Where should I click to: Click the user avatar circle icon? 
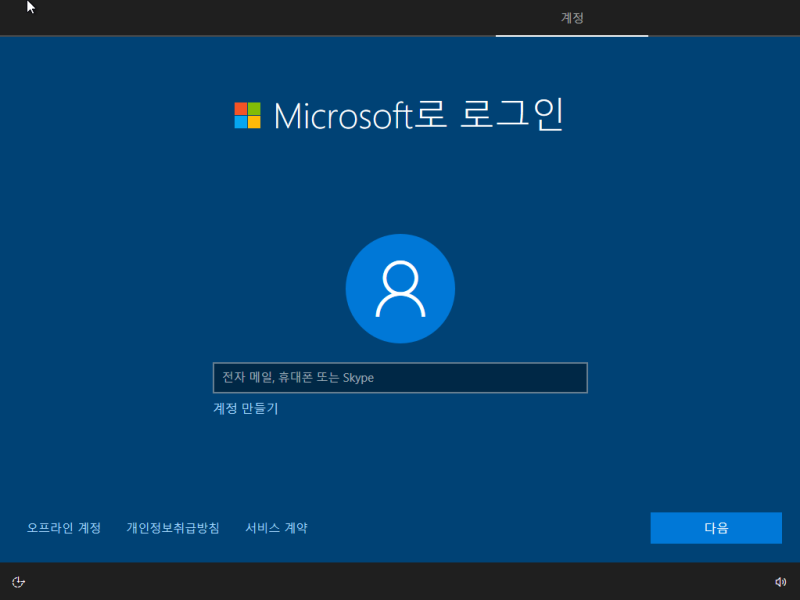[x=400, y=288]
